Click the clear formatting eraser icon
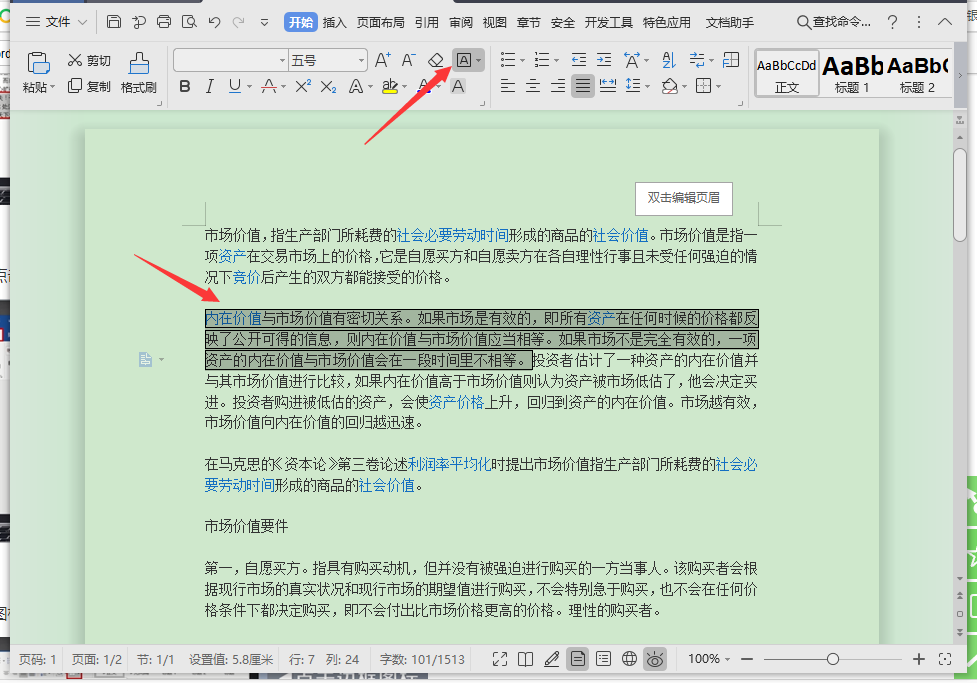977x683 pixels. tap(435, 61)
